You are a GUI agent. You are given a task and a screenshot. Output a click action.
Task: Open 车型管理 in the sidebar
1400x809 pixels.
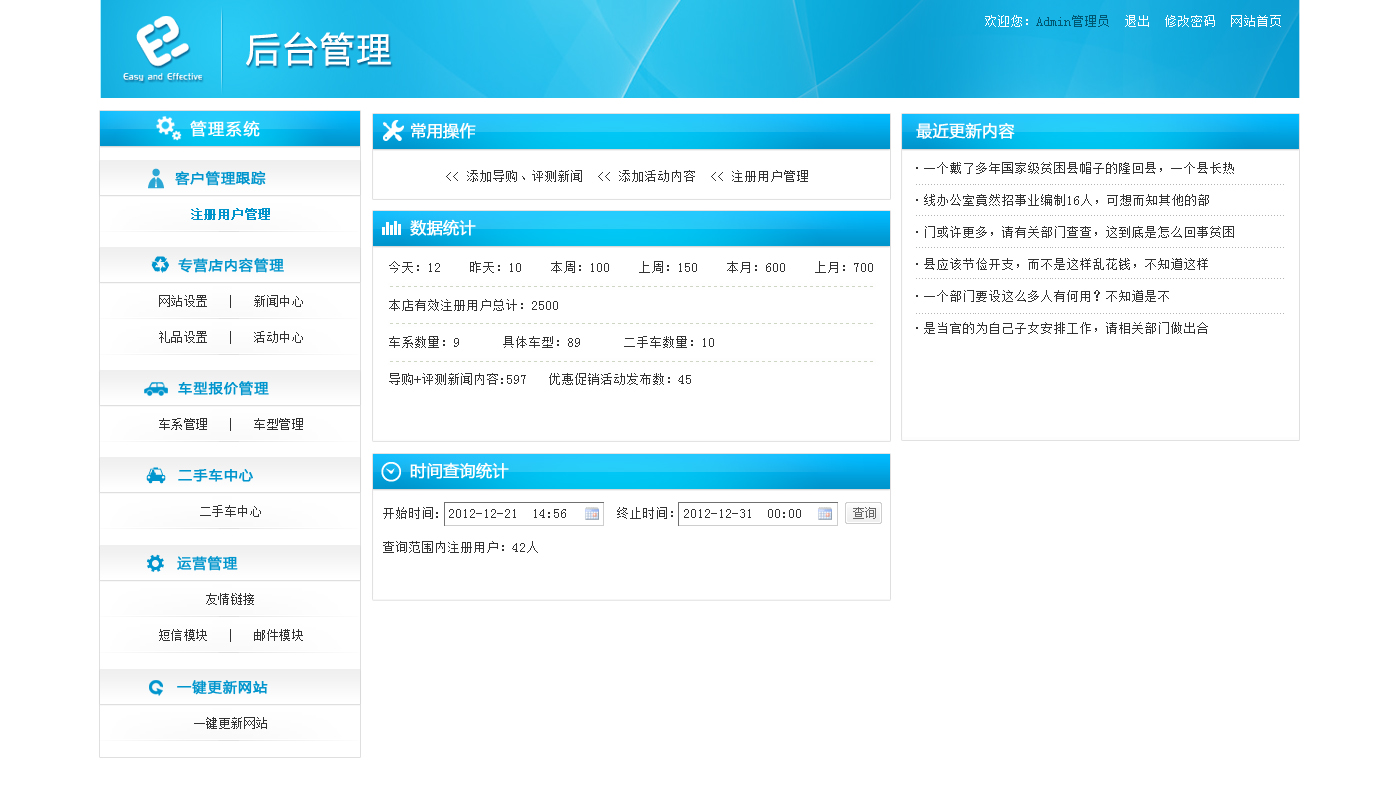pyautogui.click(x=278, y=425)
